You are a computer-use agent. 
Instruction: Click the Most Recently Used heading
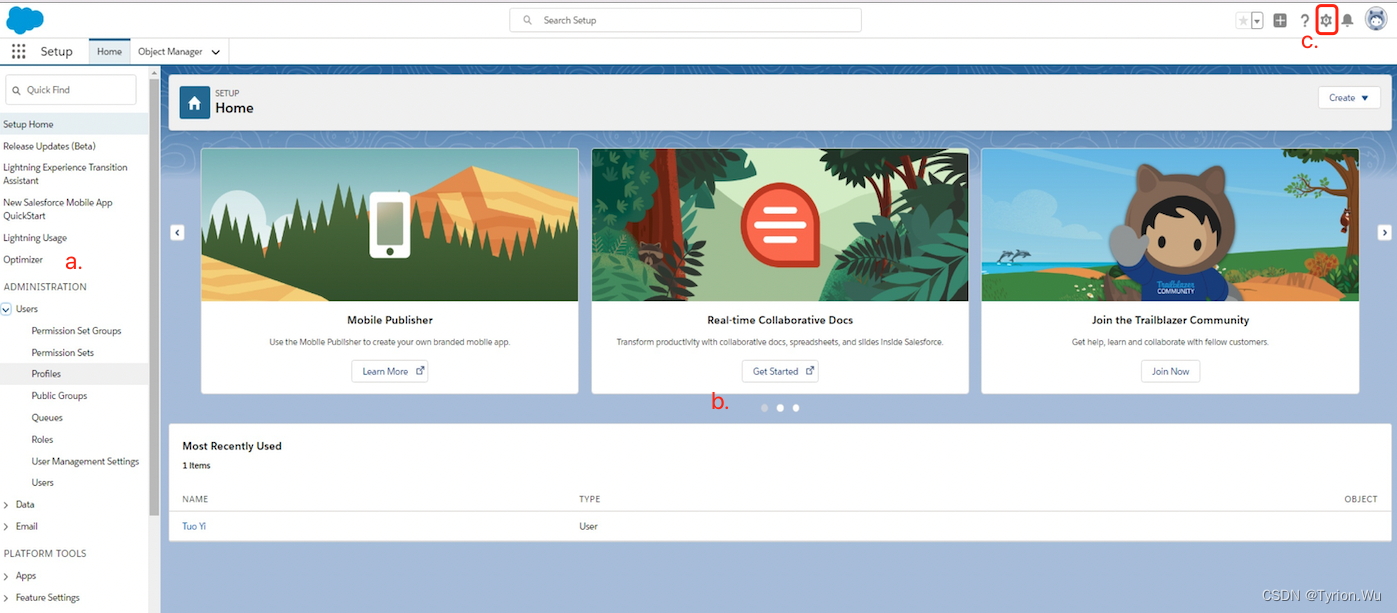coord(232,446)
